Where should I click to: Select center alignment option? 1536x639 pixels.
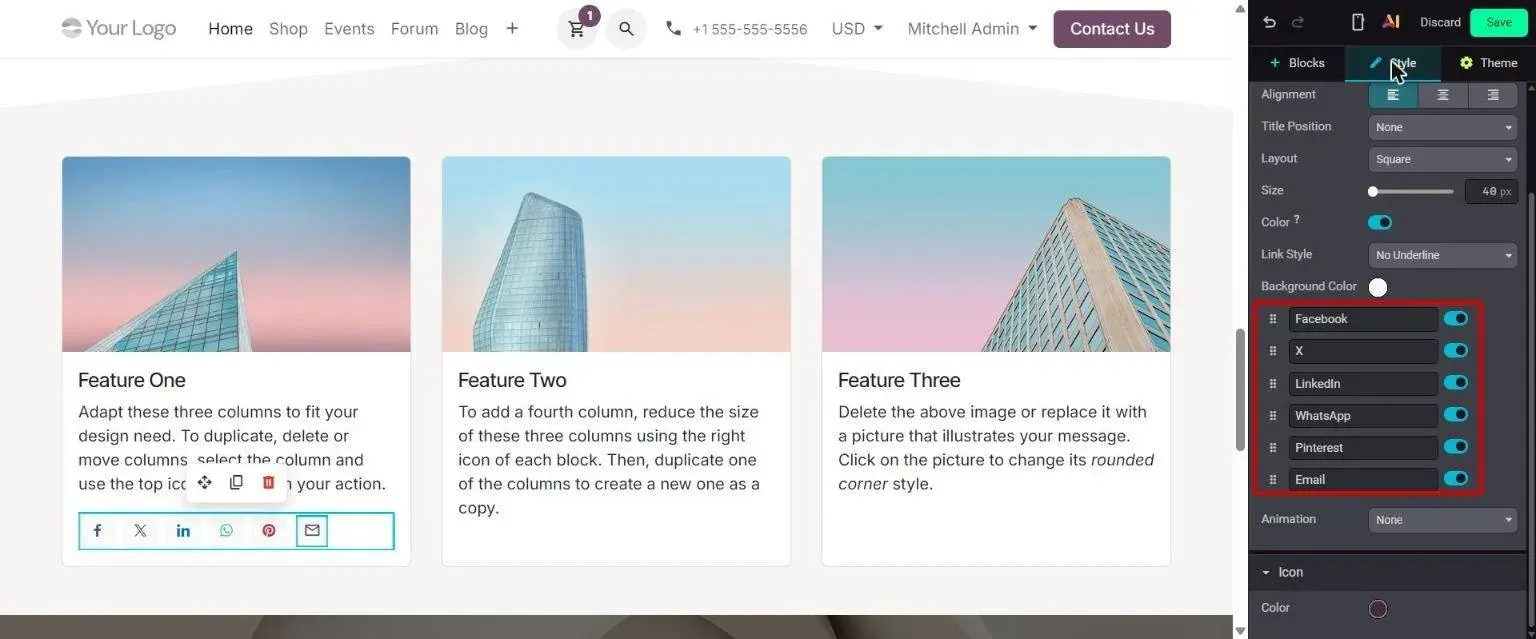pos(1443,95)
